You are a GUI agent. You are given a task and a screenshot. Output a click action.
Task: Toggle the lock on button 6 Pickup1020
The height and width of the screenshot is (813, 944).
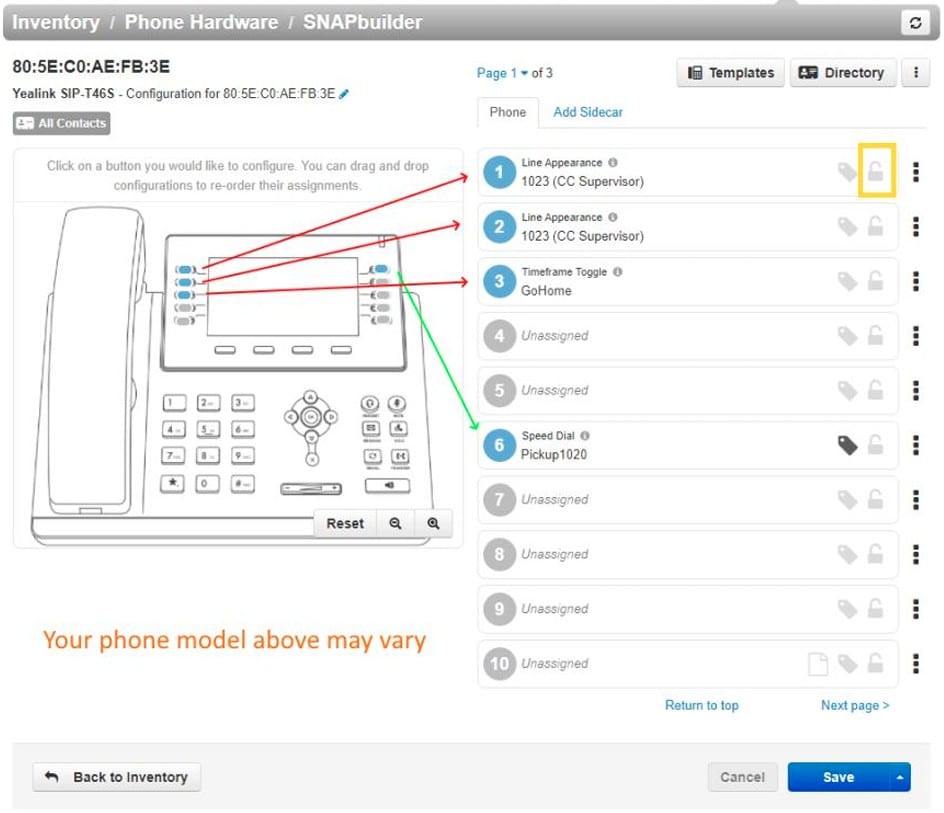pyautogui.click(x=875, y=445)
